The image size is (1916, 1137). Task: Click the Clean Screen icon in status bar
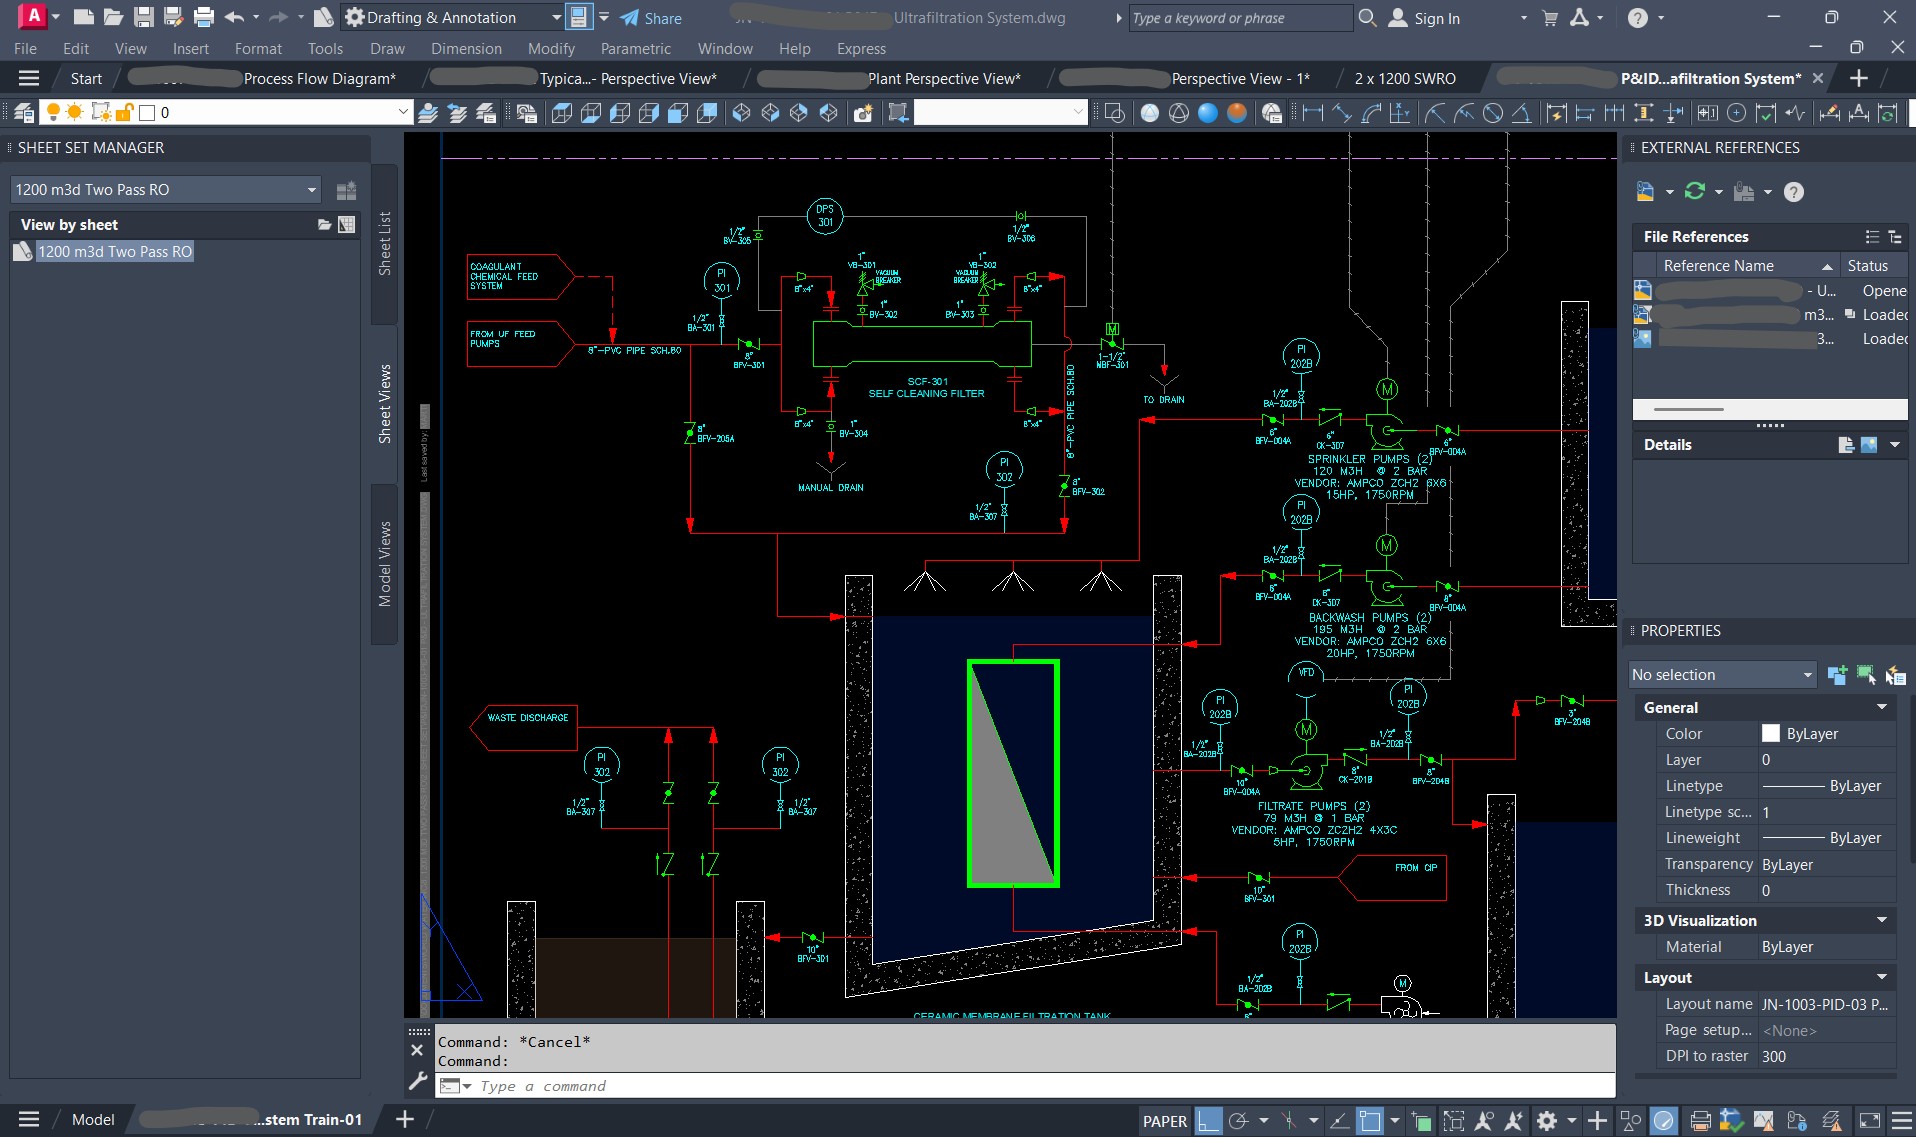[1869, 1121]
